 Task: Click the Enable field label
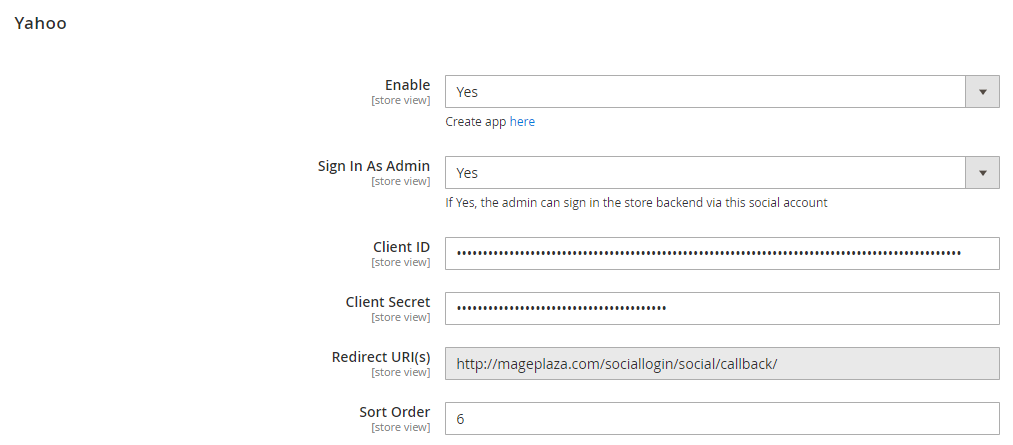click(x=407, y=85)
